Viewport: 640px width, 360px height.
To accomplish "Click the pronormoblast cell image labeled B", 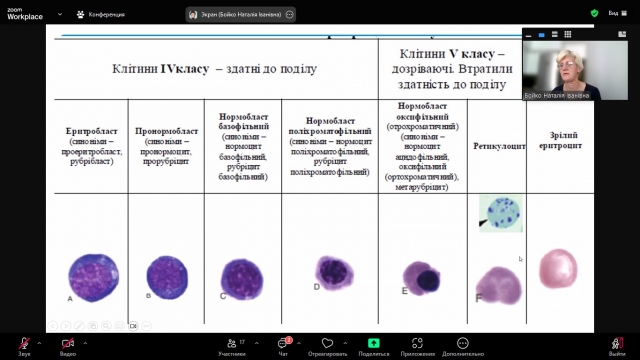I will (167, 278).
